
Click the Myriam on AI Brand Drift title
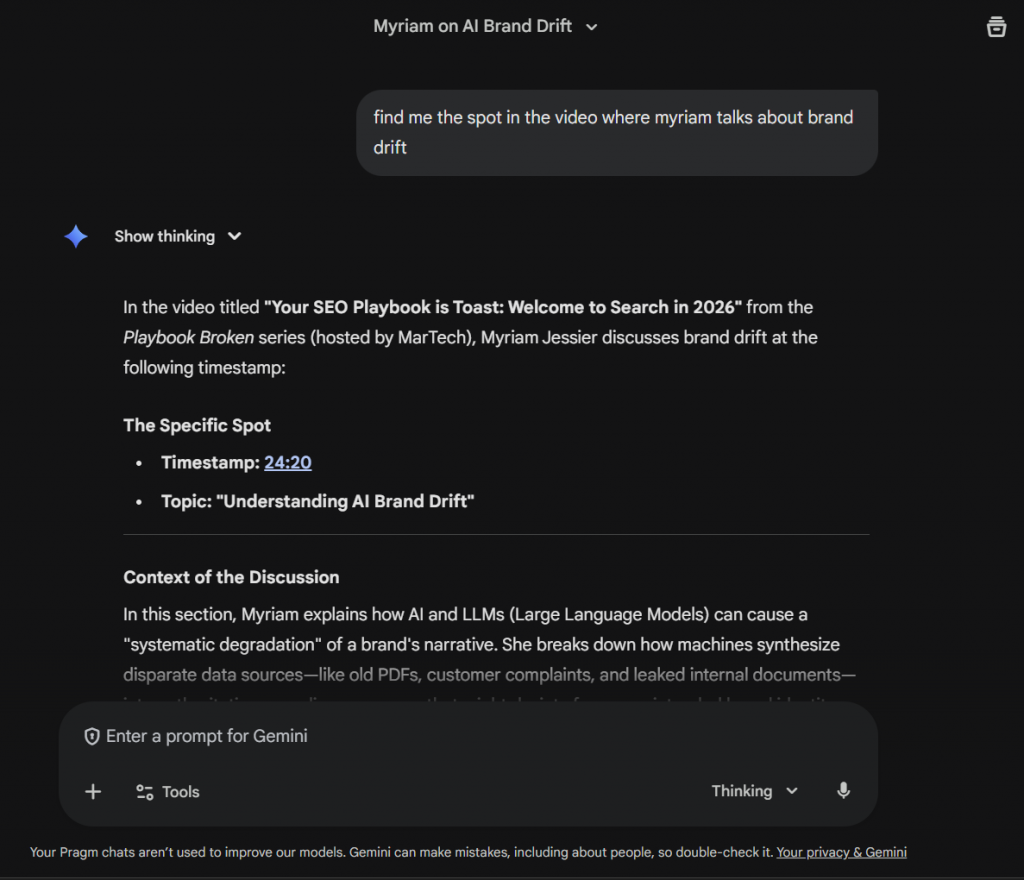pos(472,26)
